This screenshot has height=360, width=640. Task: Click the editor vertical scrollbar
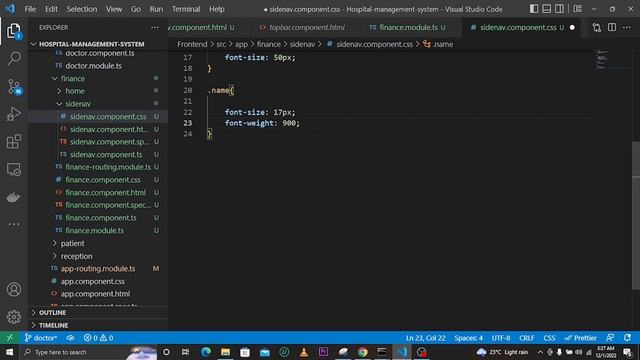click(636, 216)
